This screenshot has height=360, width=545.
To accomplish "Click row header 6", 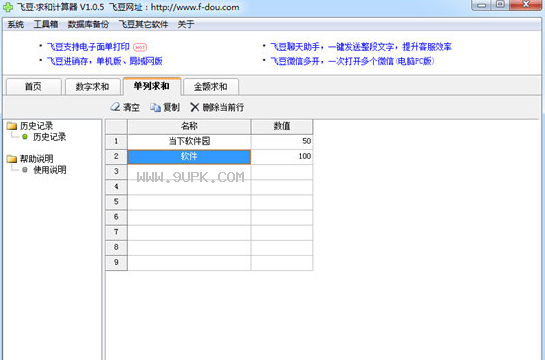I will (x=116, y=217).
